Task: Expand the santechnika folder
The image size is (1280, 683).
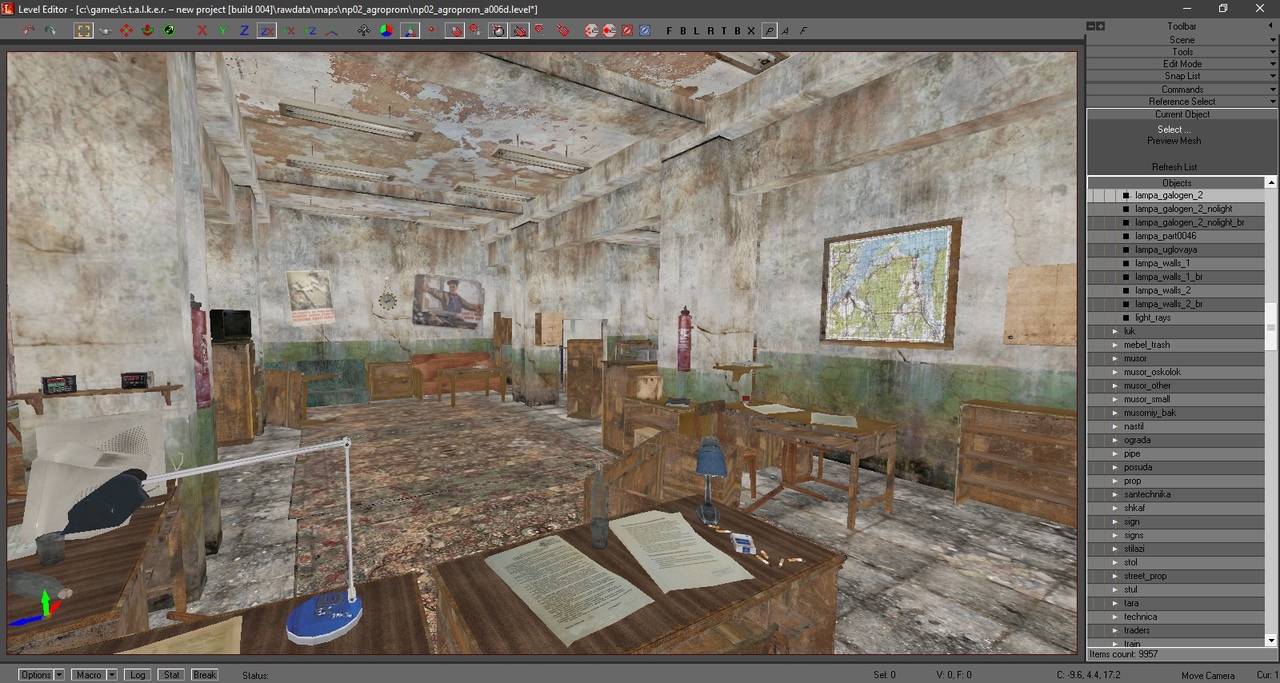Action: [x=1115, y=494]
